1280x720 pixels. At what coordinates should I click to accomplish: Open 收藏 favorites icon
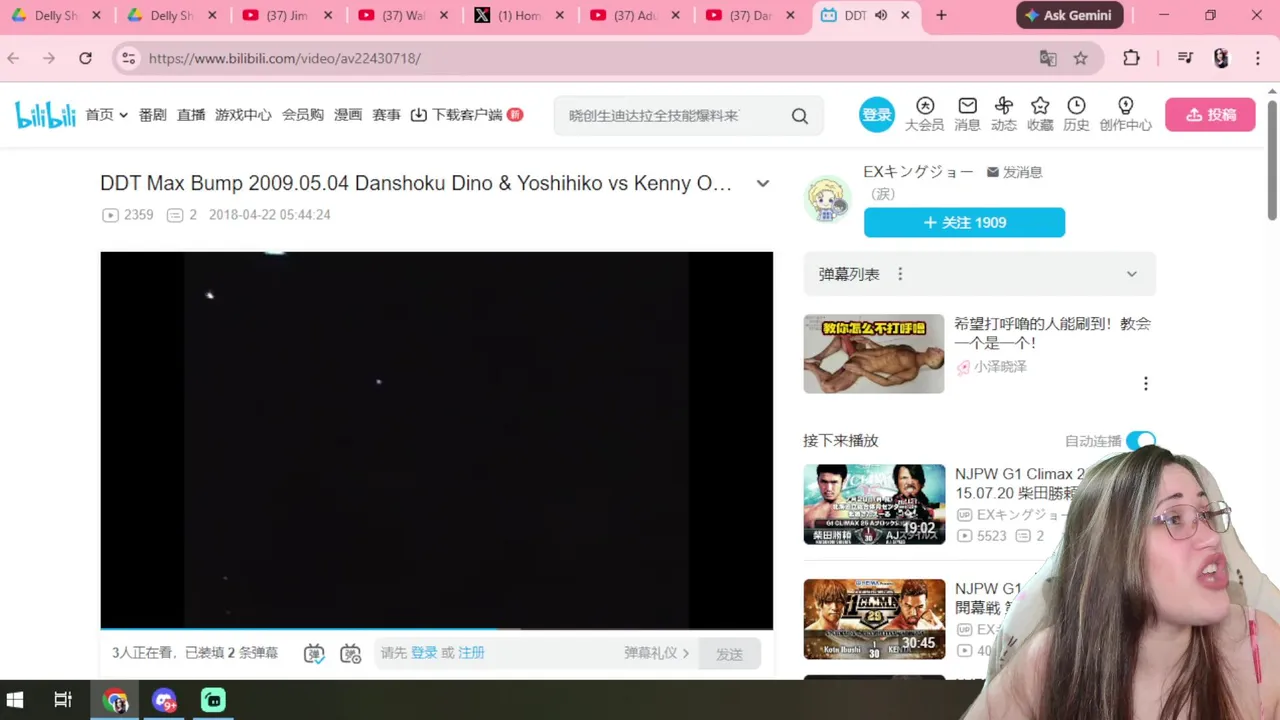[1040, 114]
